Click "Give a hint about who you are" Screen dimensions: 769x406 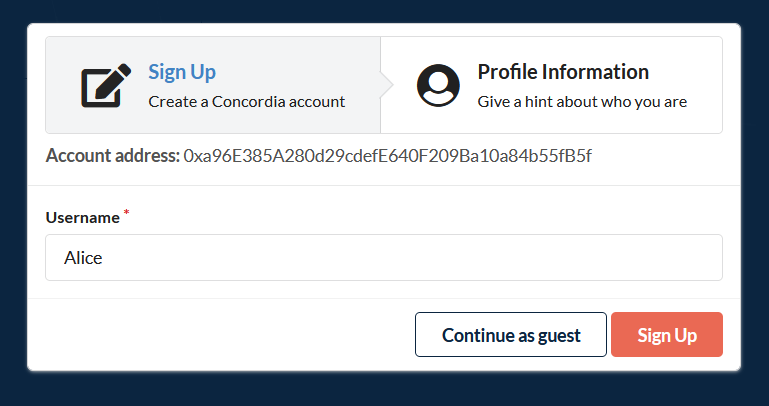(x=582, y=101)
